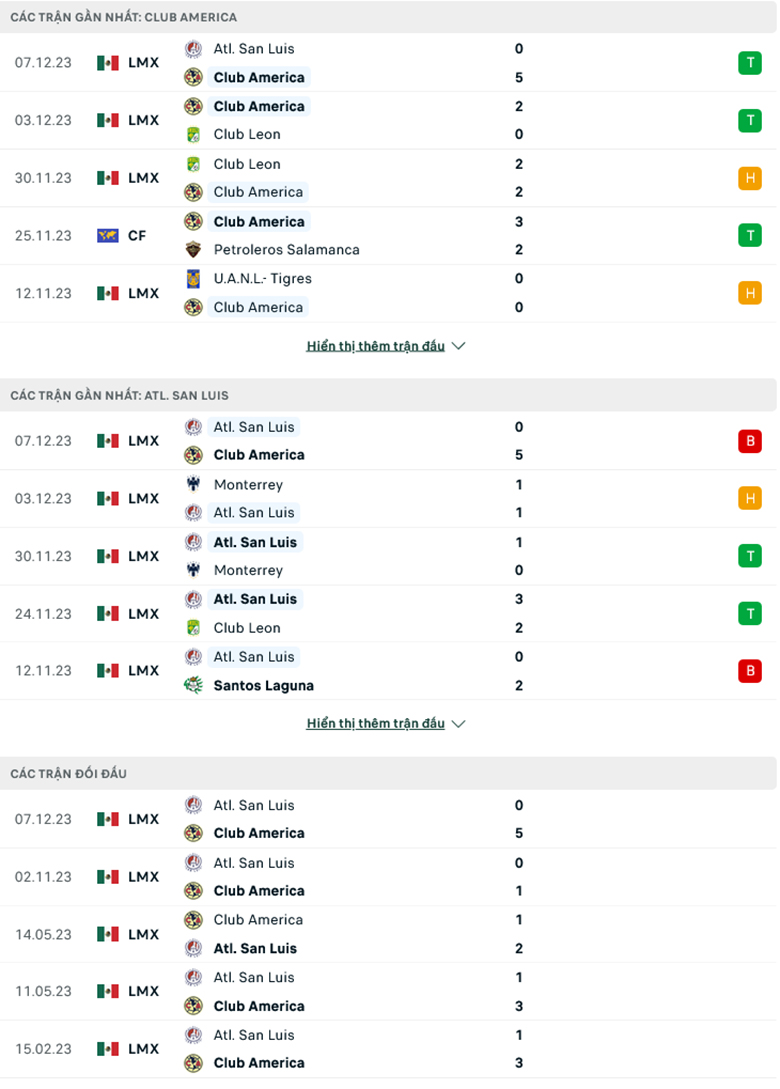Select the 'Các trận gần nhất: Atl. San Luis' header
The width and height of the screenshot is (780, 1089).
[x=119, y=396]
